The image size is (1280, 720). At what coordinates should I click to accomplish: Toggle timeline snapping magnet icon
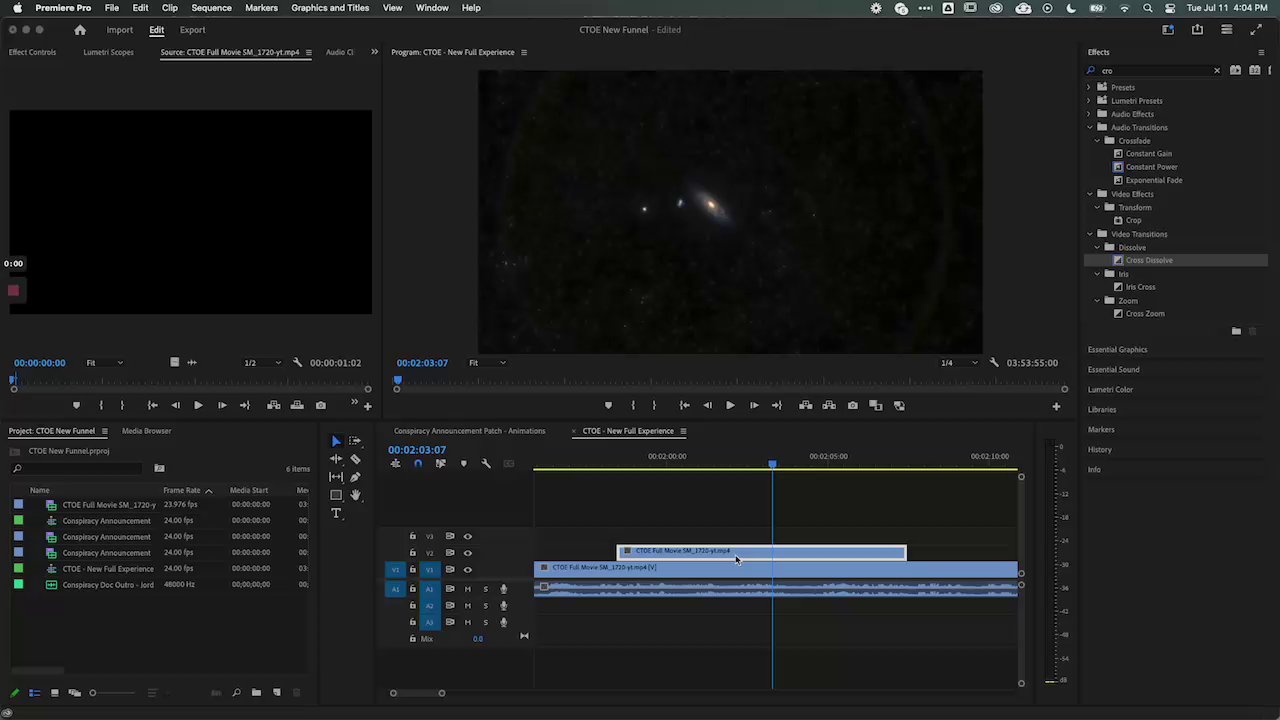[418, 464]
